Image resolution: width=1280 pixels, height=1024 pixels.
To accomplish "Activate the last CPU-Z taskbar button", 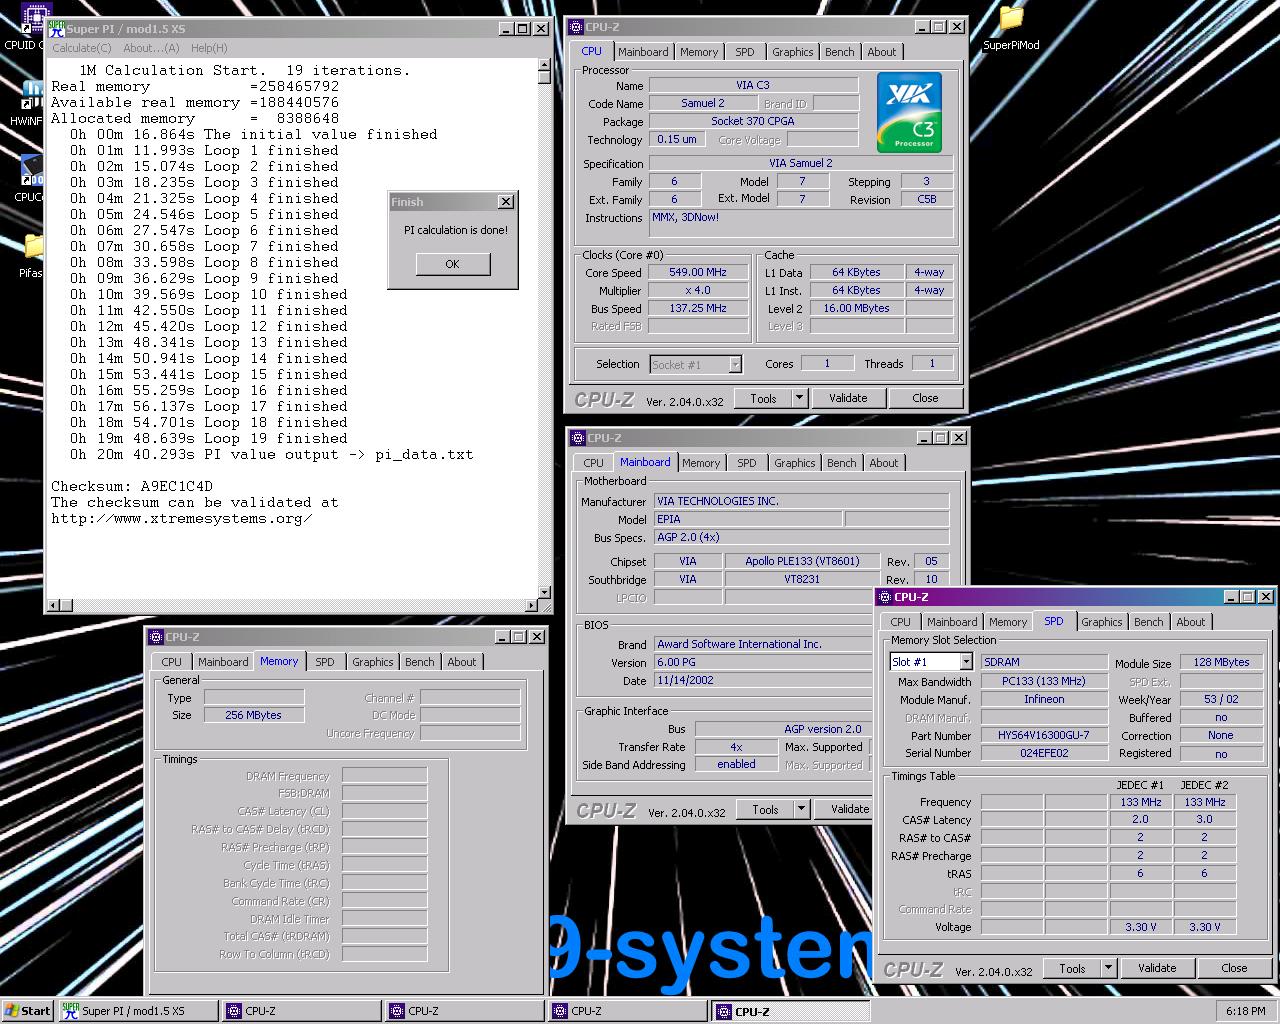I will pos(789,1011).
